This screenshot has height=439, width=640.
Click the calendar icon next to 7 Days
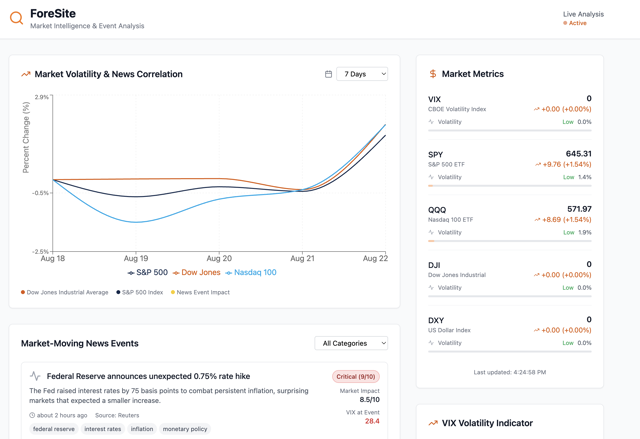tap(328, 74)
